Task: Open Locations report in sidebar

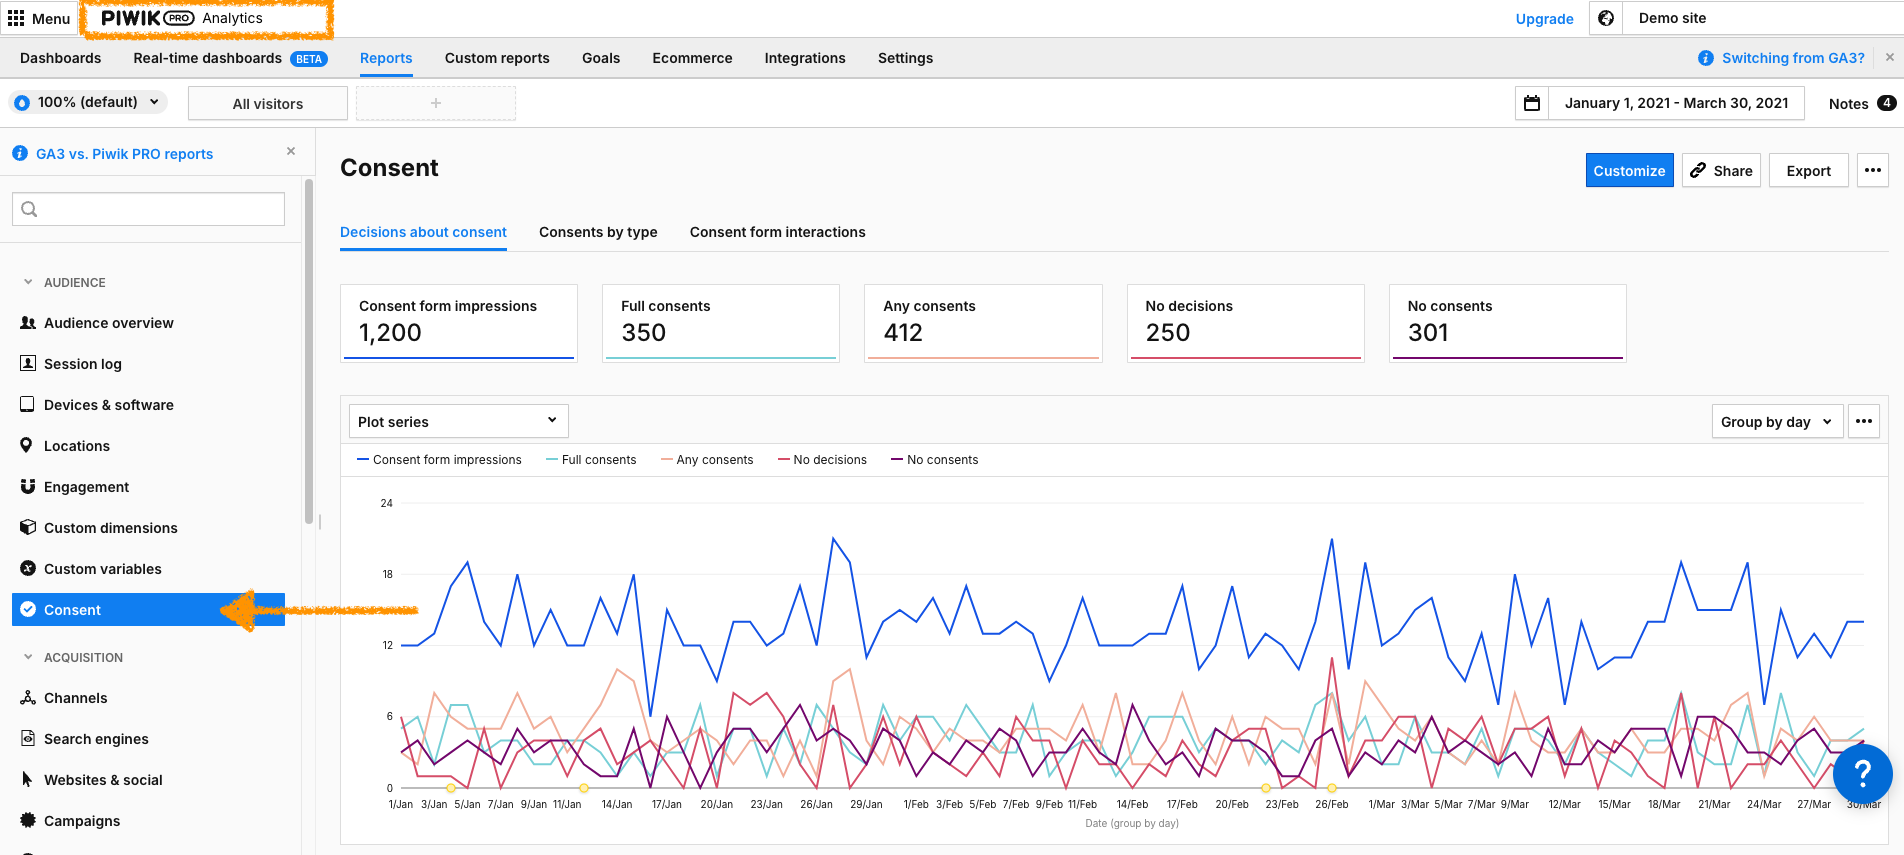Action: 76,446
